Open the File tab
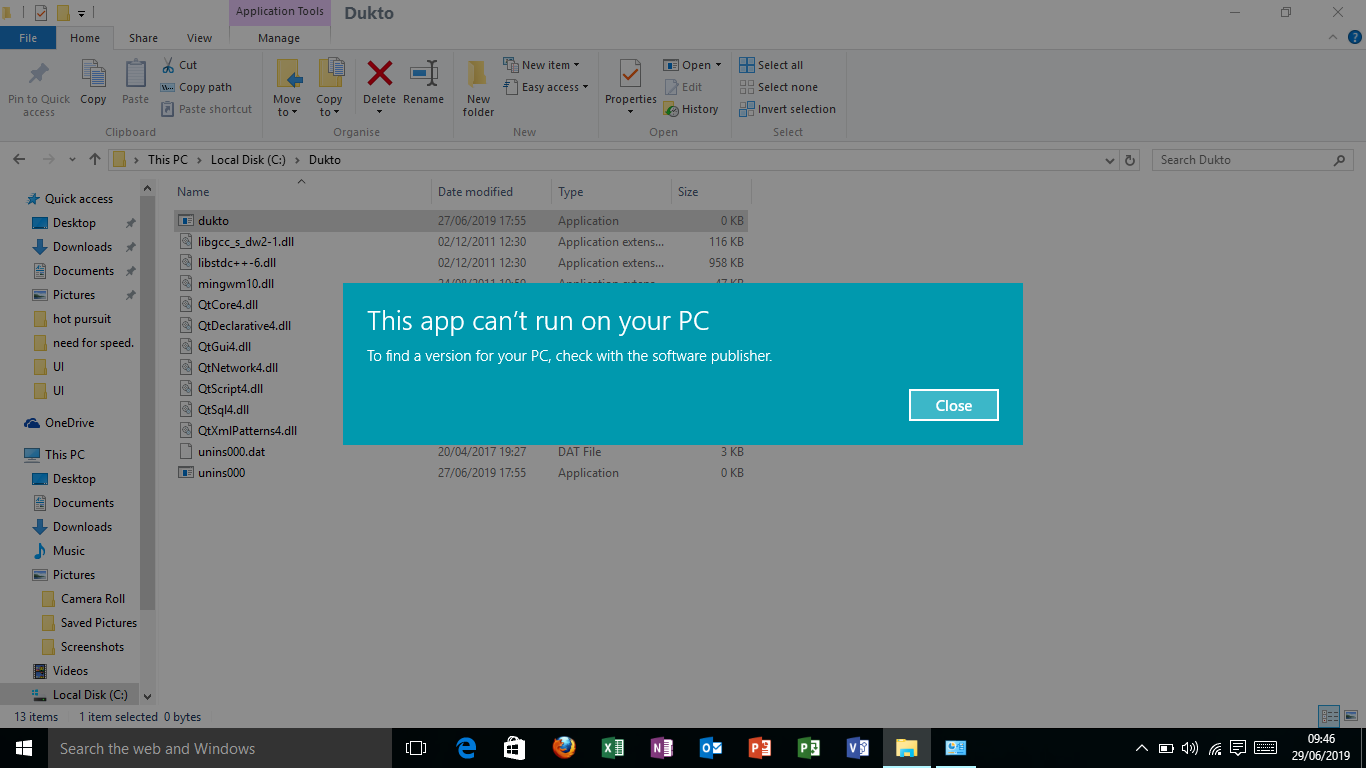The width and height of the screenshot is (1366, 768). (x=28, y=38)
